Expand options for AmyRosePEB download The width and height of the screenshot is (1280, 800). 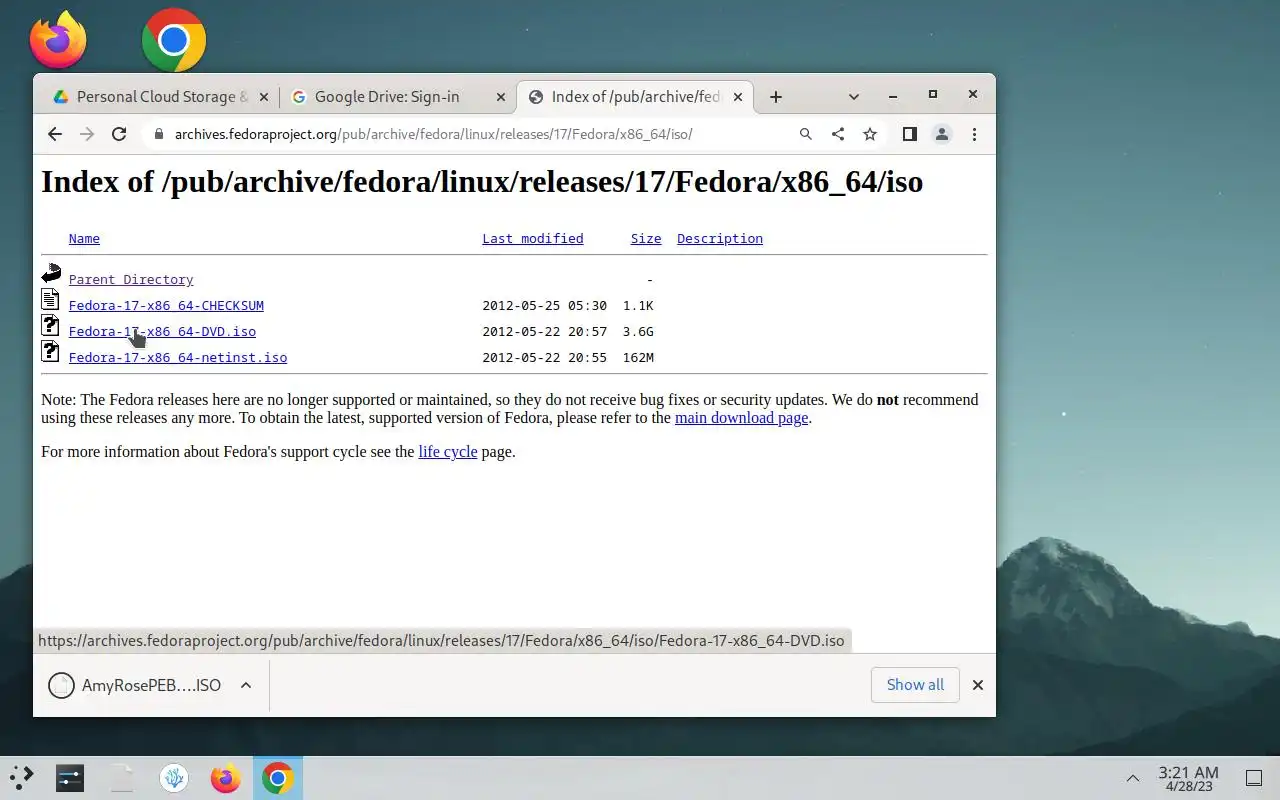click(246, 685)
